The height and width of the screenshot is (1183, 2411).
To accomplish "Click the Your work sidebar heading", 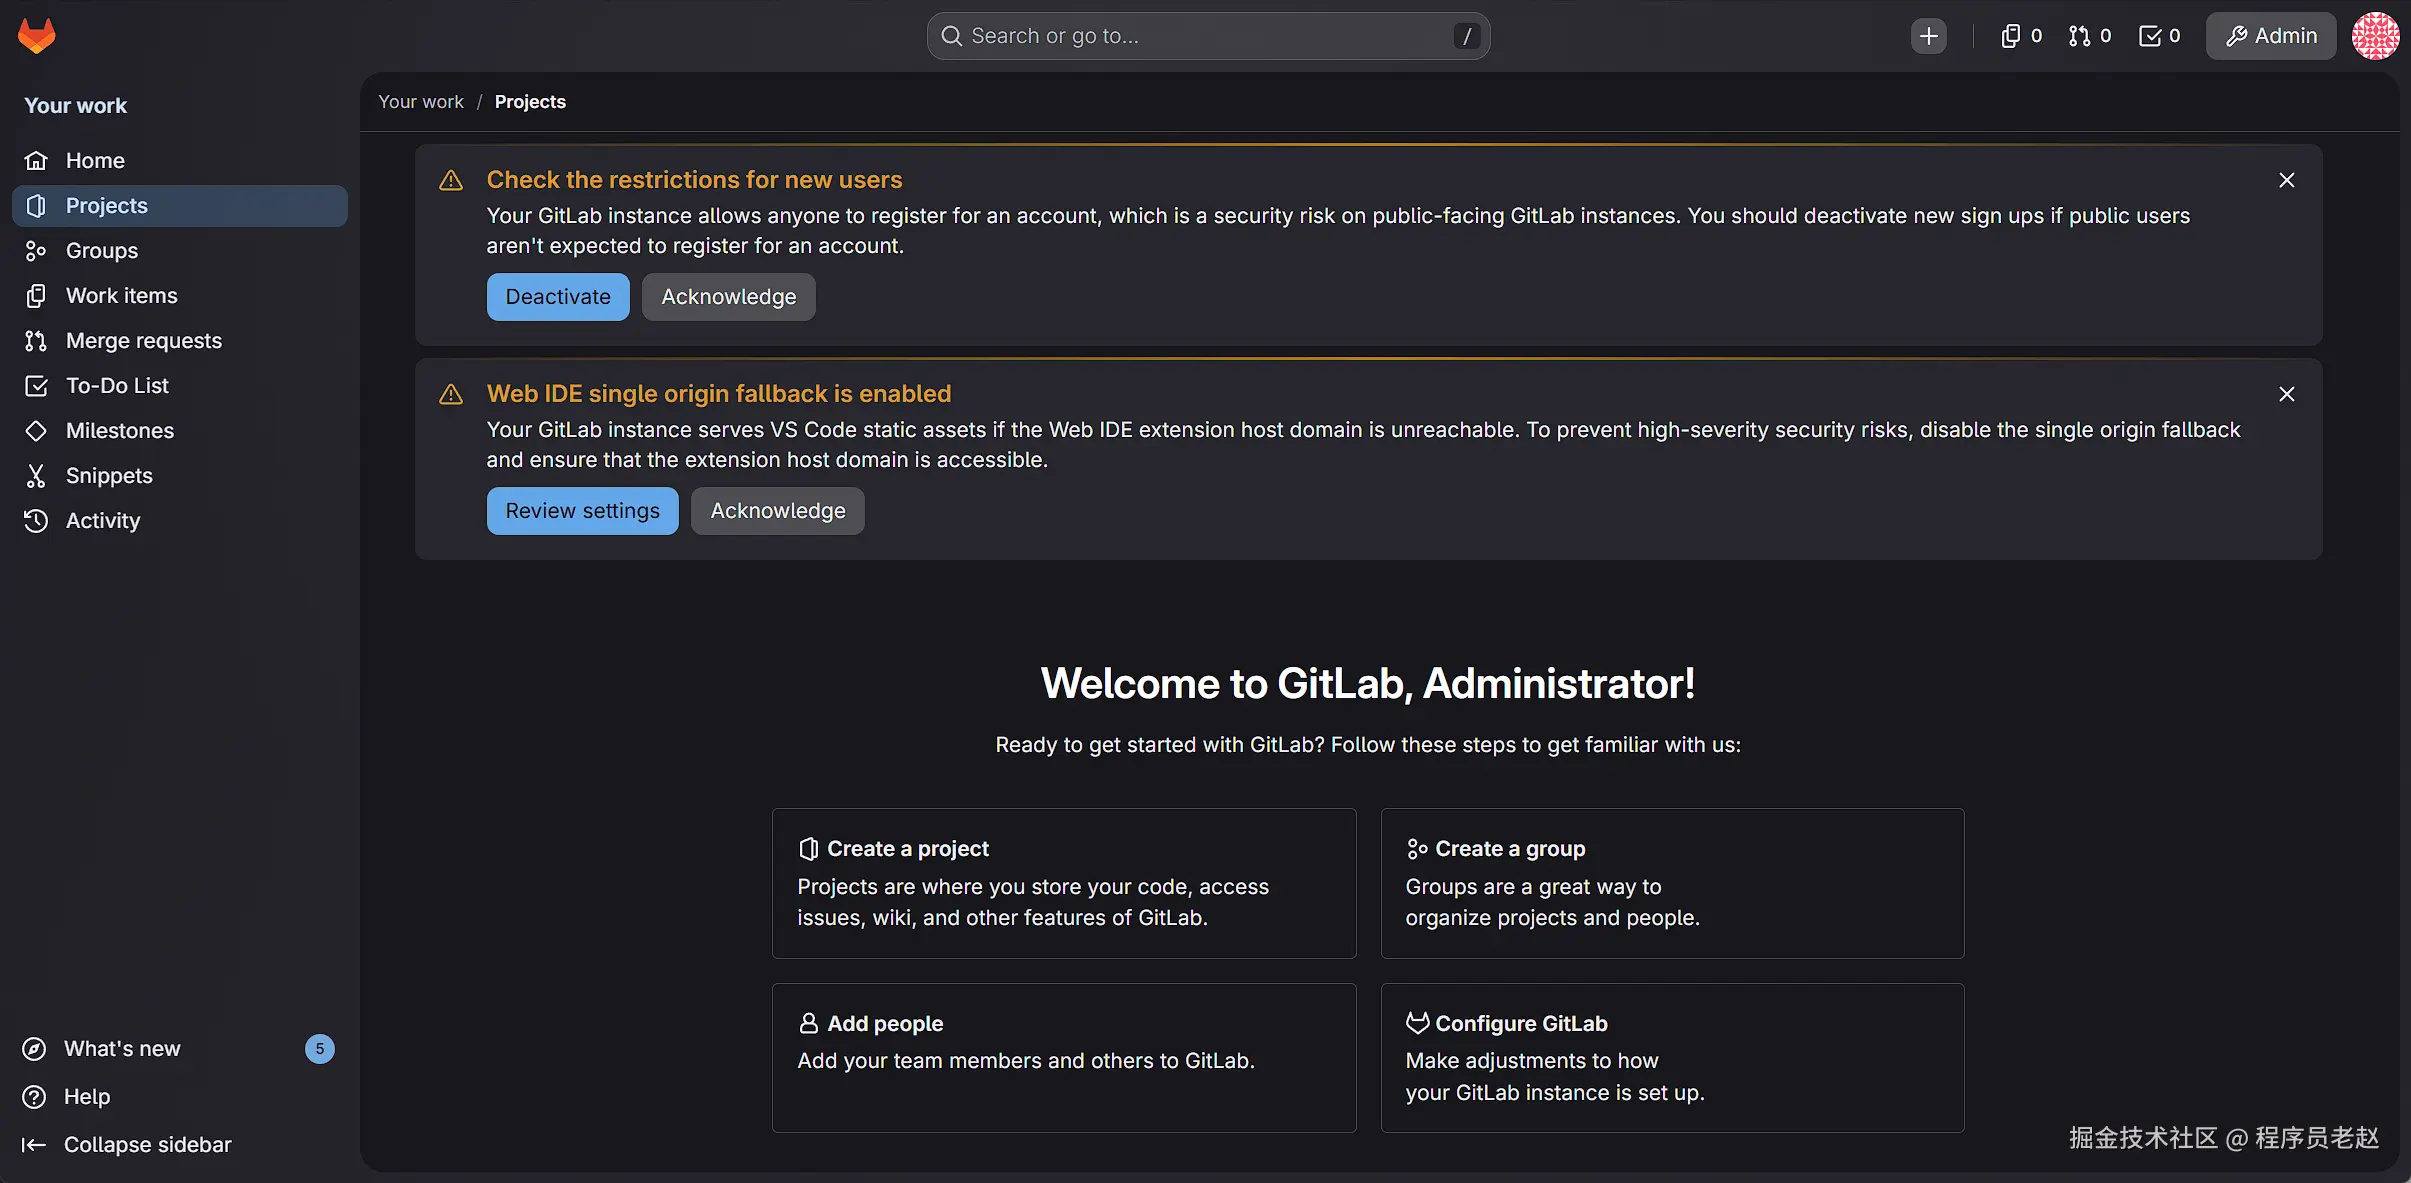I will coord(76,106).
